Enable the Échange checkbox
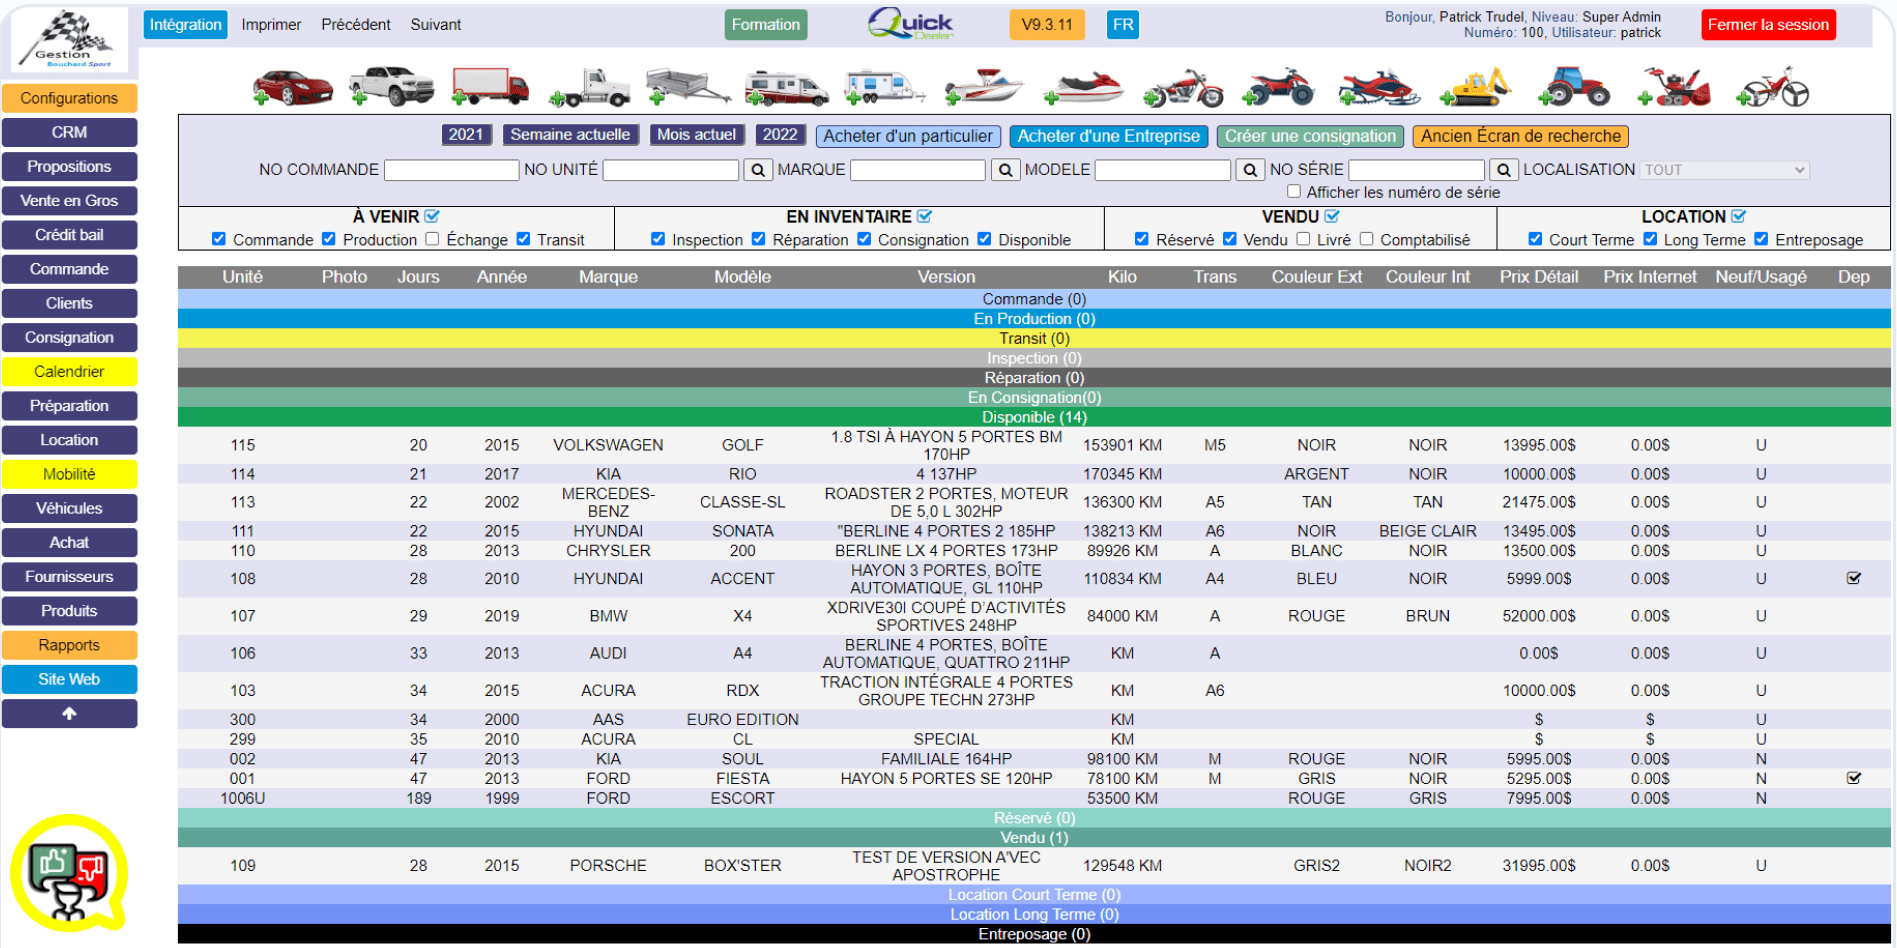This screenshot has height=948, width=1897. click(432, 239)
